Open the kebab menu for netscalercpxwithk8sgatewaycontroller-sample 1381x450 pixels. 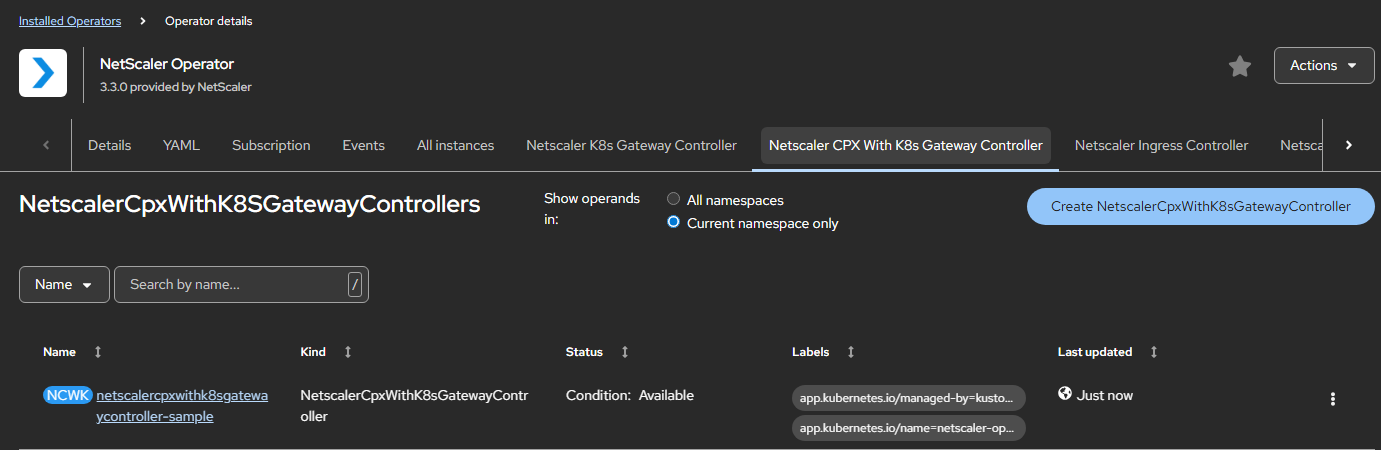1333,399
